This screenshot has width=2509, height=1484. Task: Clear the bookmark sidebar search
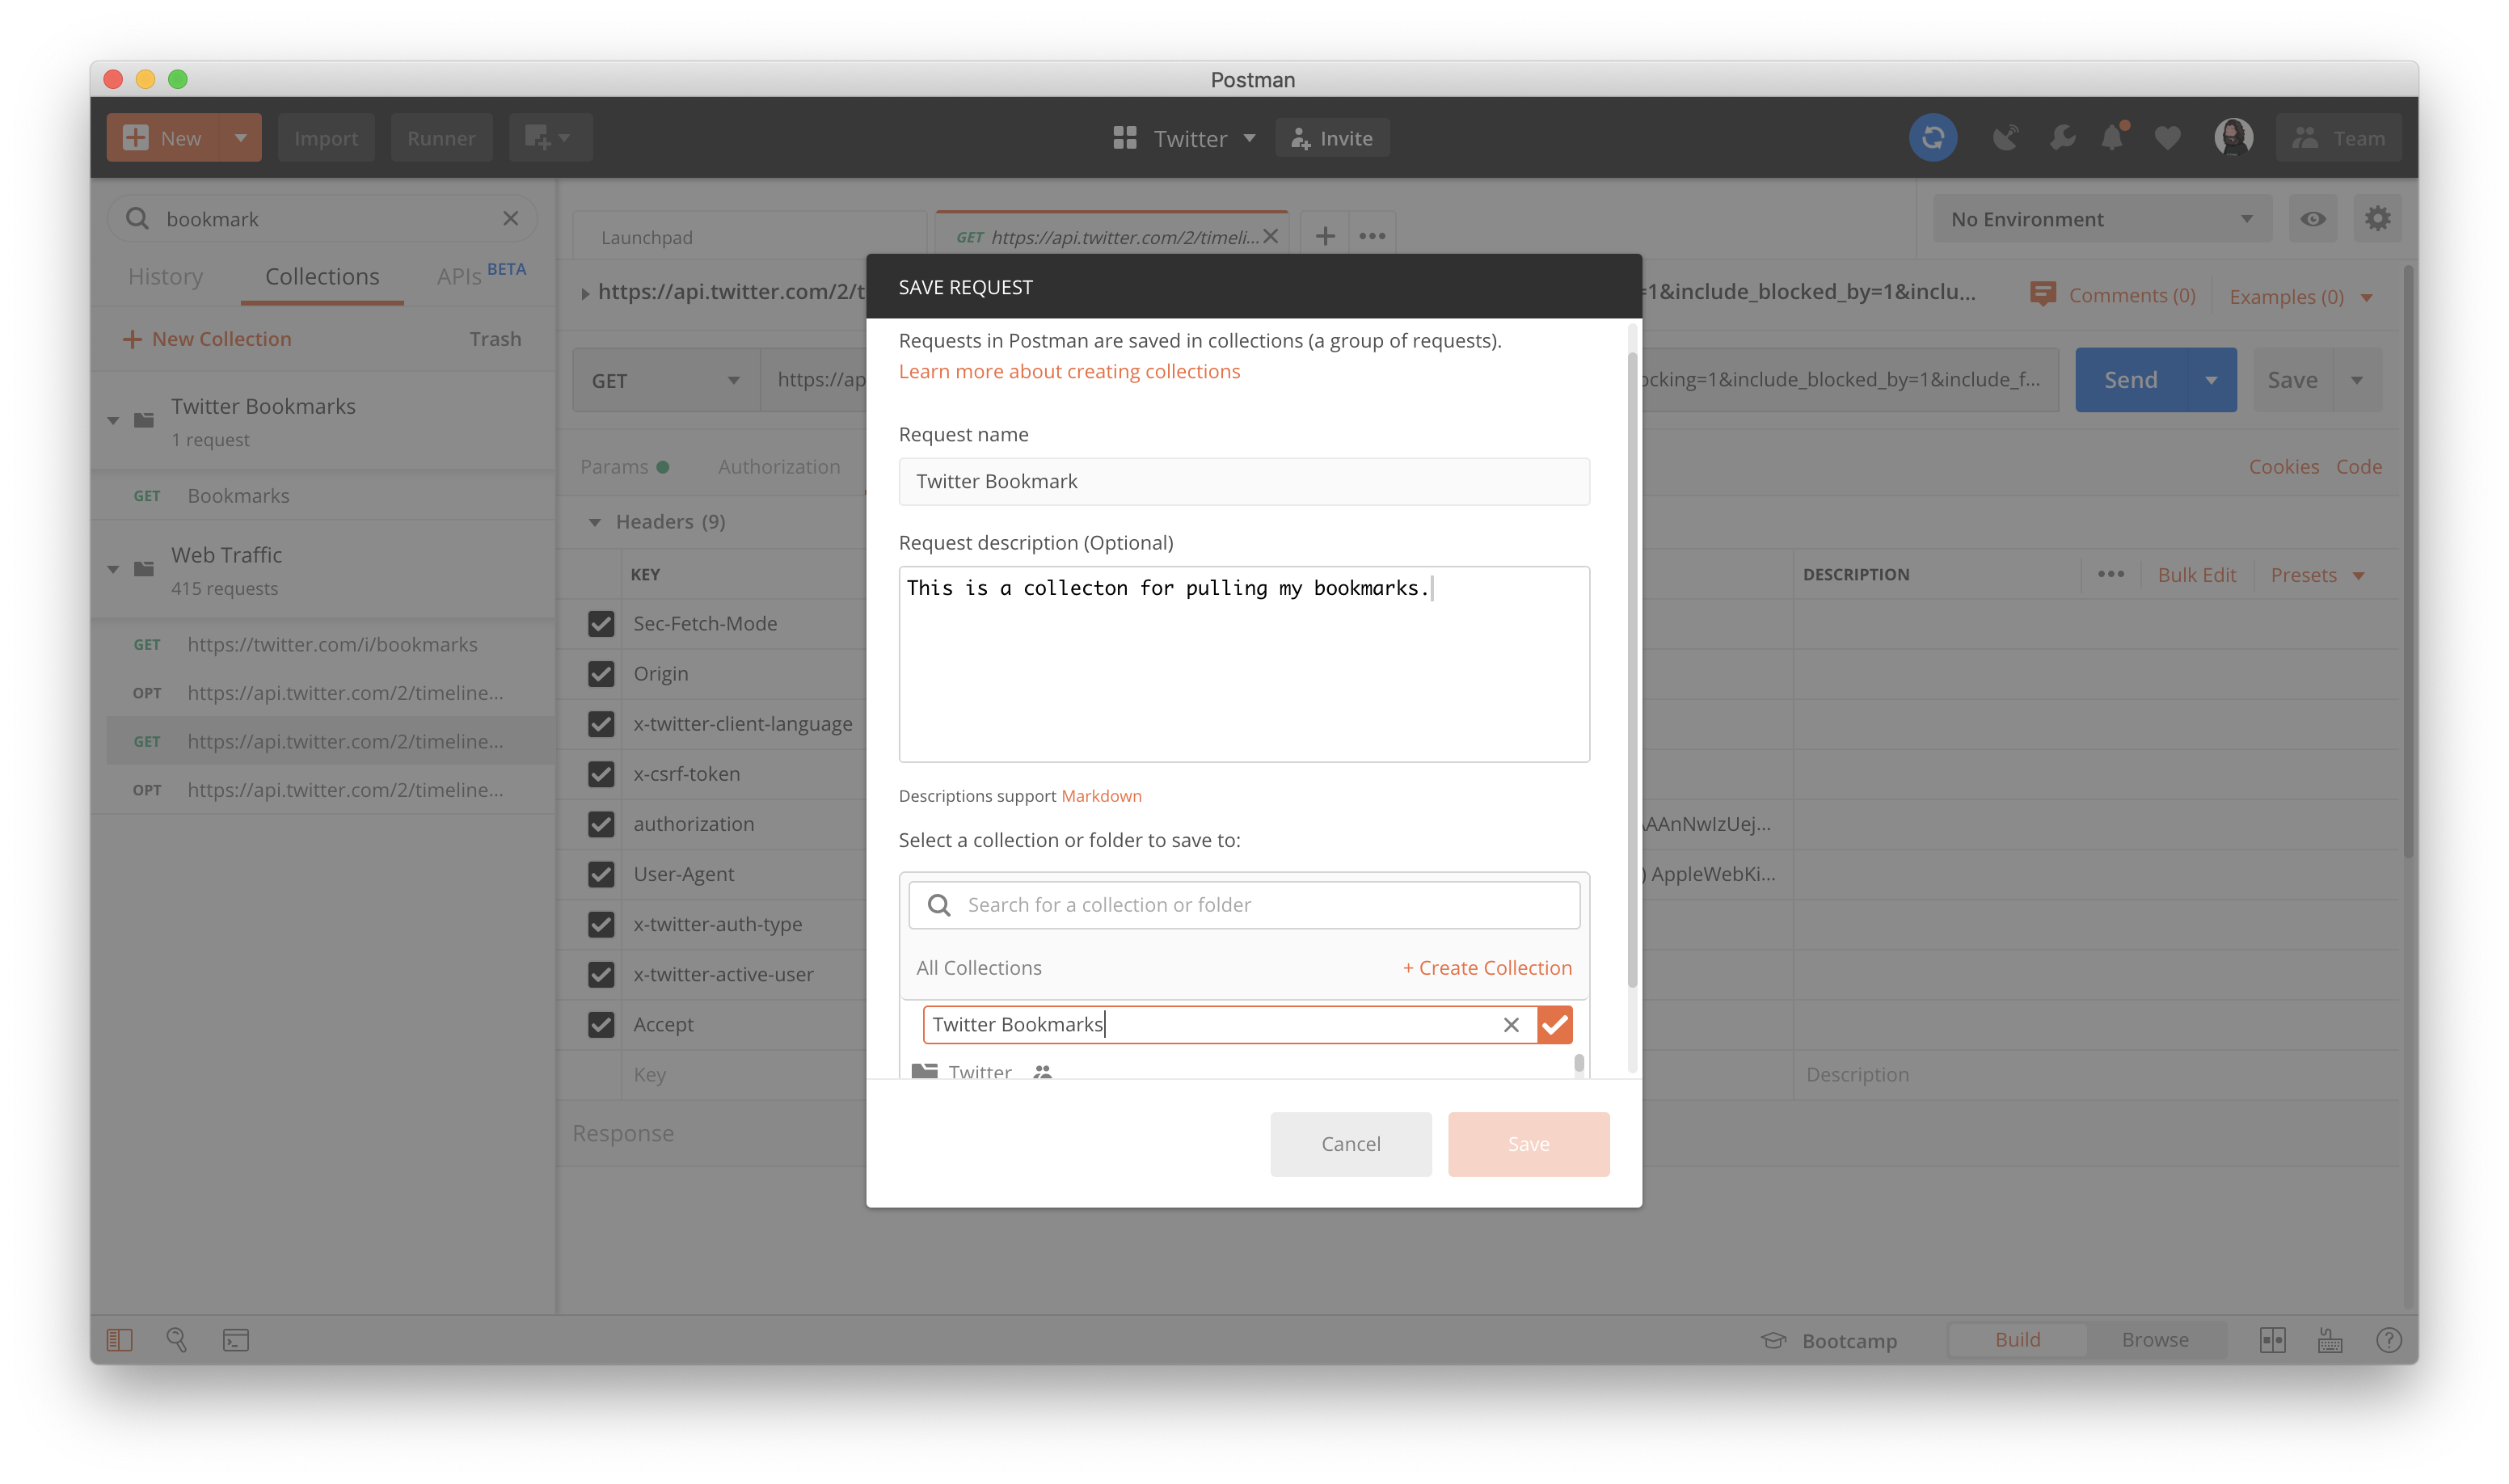coord(510,218)
